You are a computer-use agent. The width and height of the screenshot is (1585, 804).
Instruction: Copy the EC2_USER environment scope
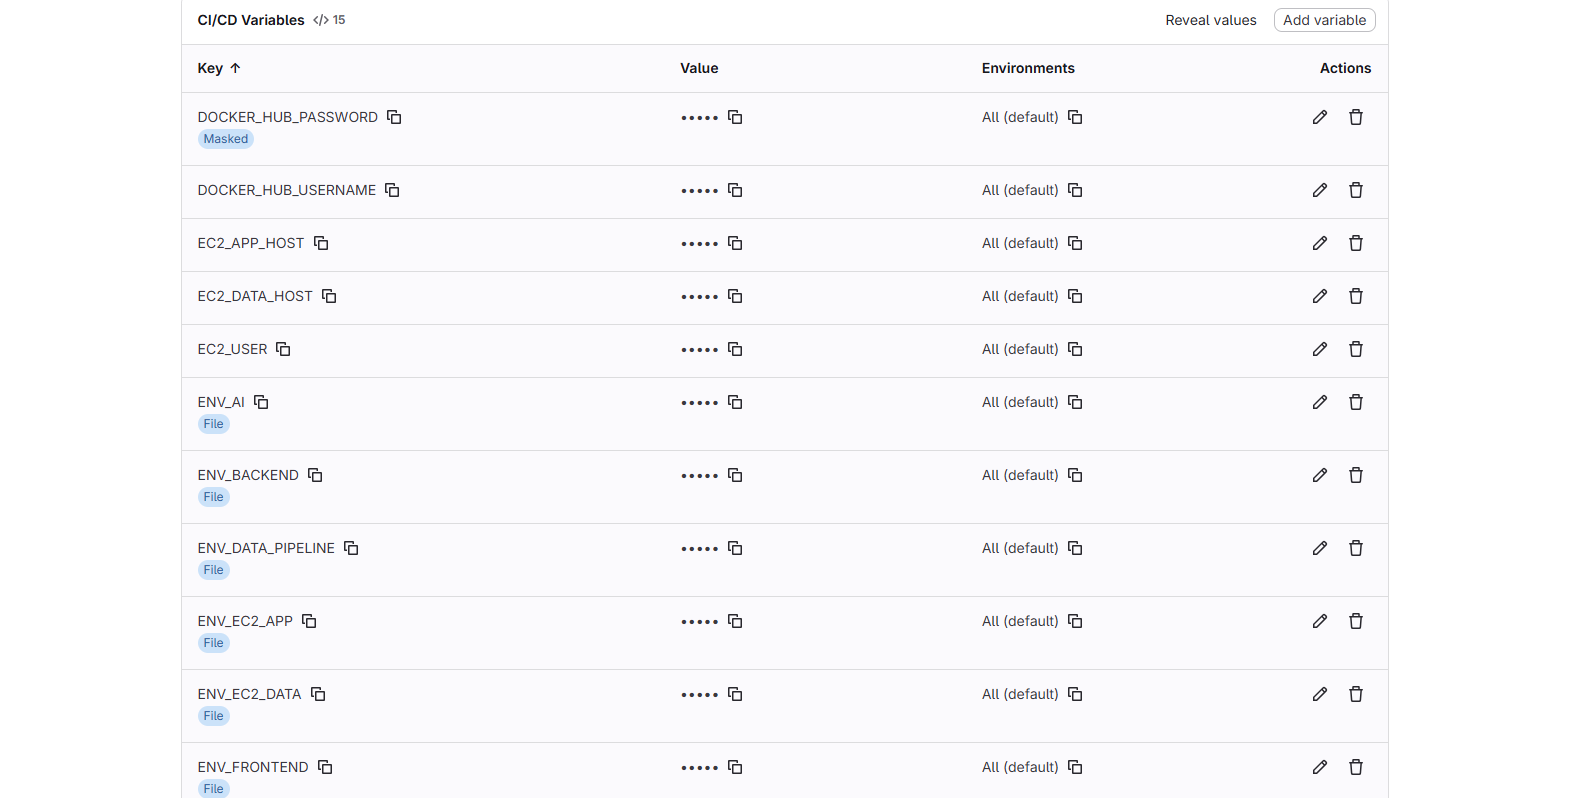pyautogui.click(x=1075, y=349)
